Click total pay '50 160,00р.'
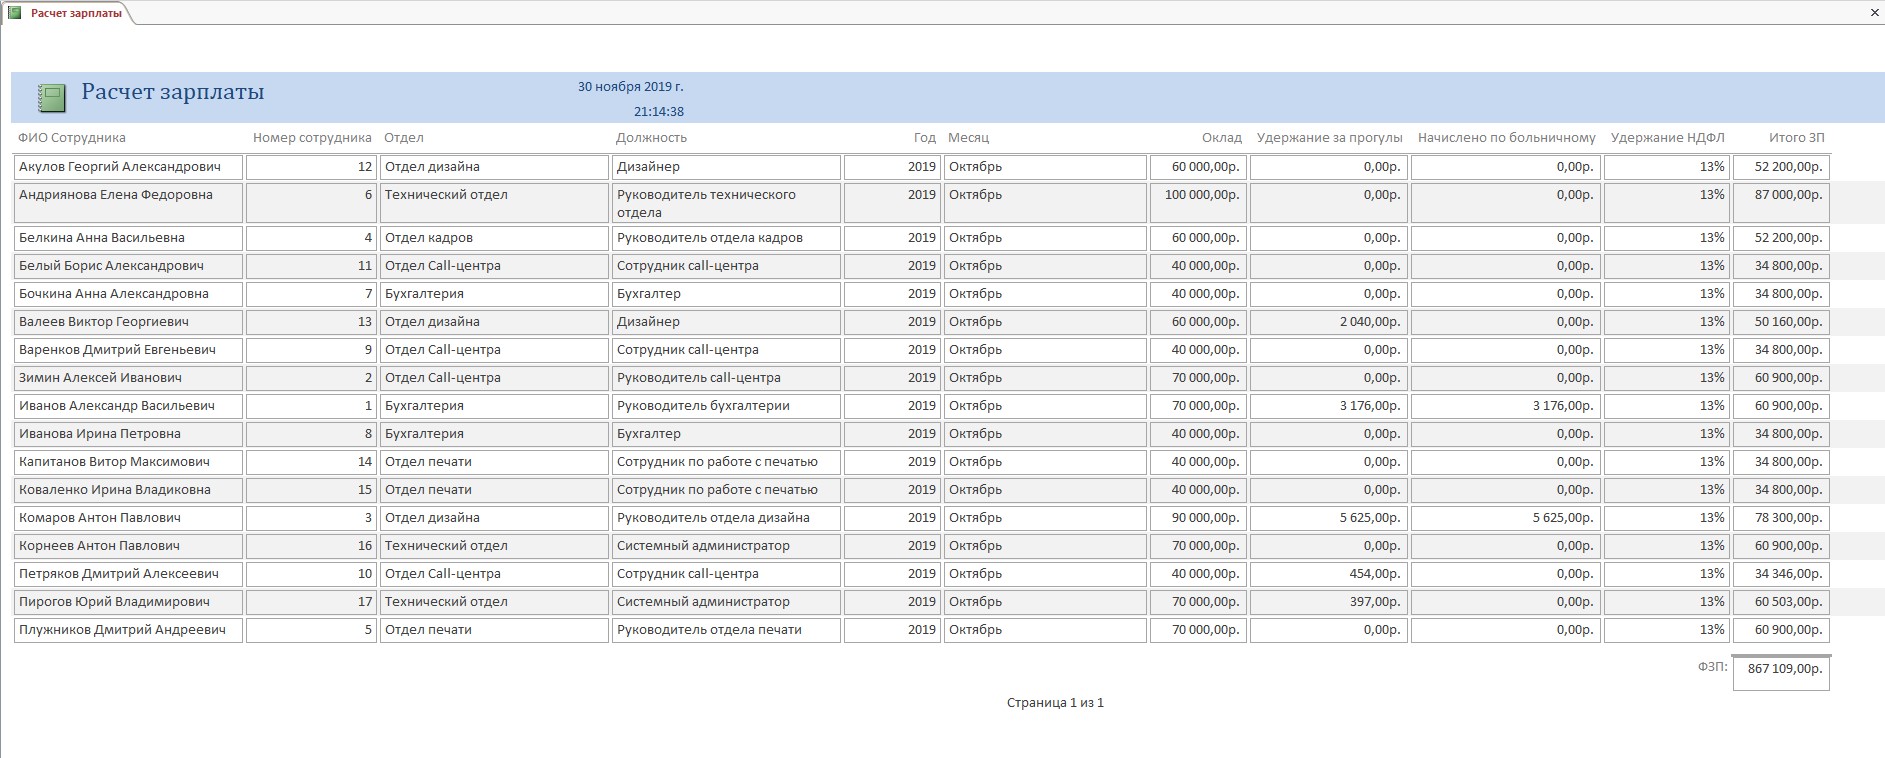Image resolution: width=1885 pixels, height=758 pixels. pos(1781,322)
